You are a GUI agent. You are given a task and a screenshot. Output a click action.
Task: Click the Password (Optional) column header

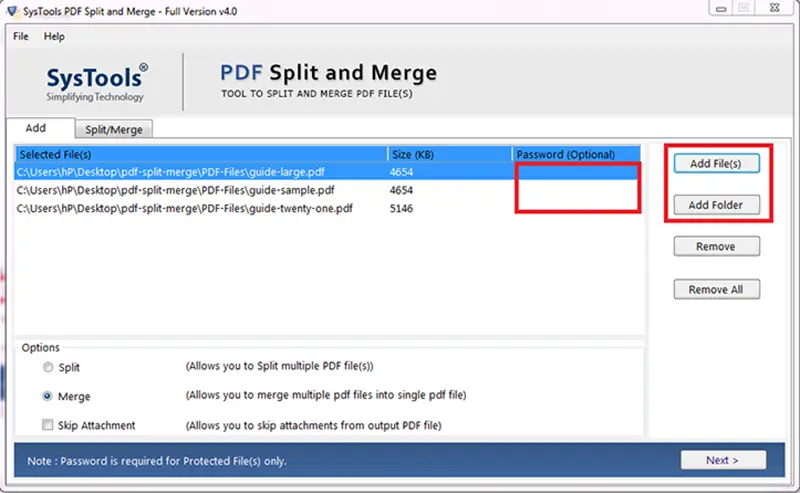[x=577, y=155]
